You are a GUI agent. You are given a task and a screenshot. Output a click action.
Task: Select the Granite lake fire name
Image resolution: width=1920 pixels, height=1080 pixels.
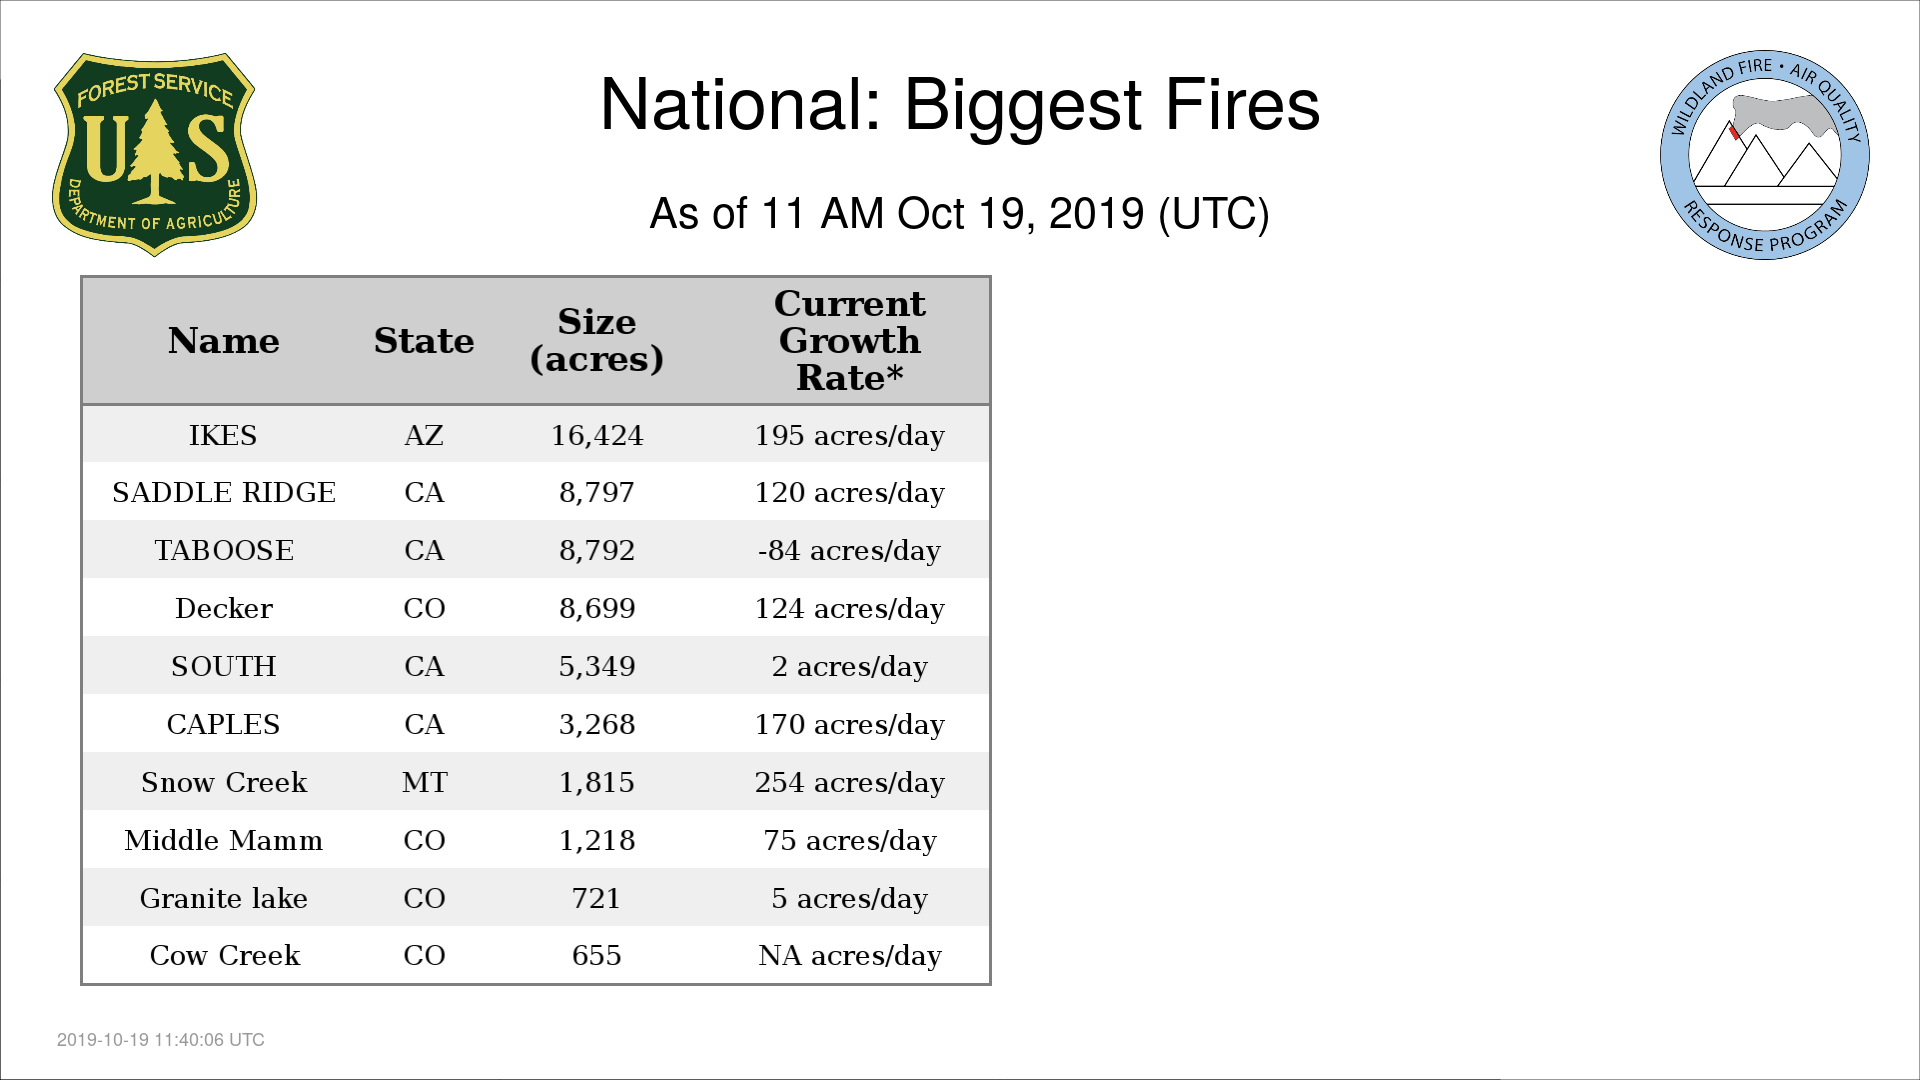pos(224,898)
